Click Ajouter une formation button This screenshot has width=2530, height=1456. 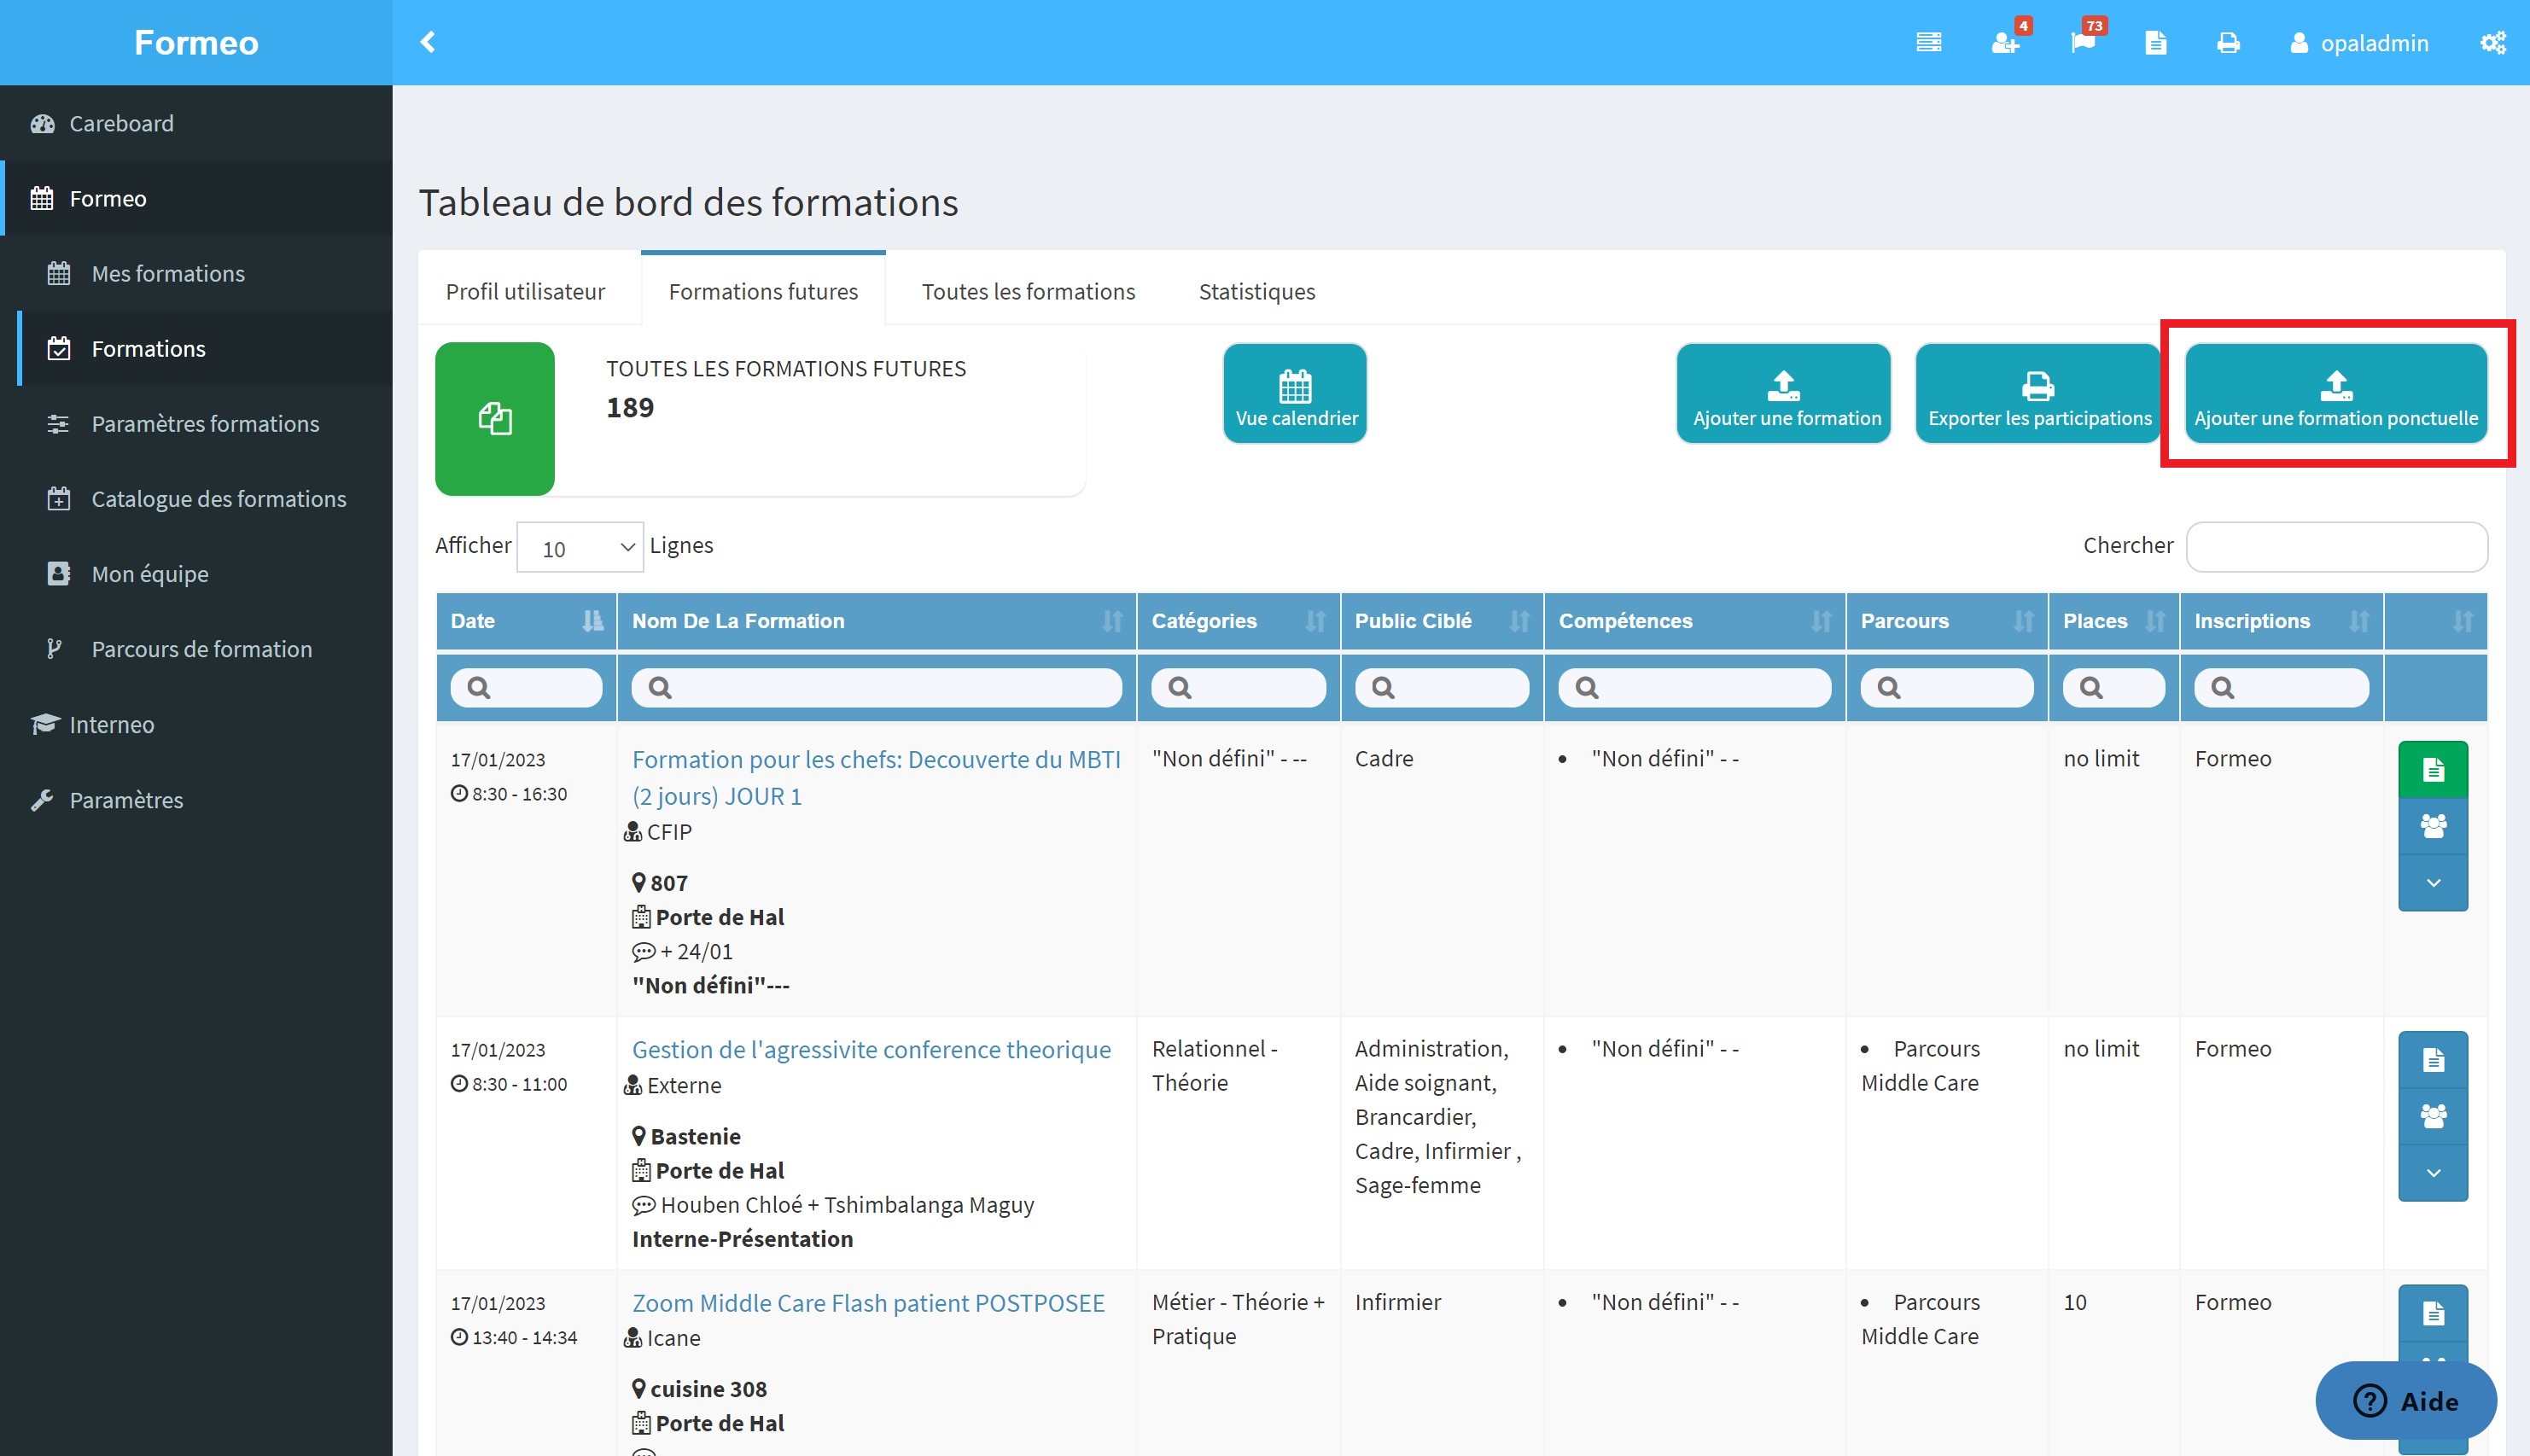click(x=1784, y=393)
